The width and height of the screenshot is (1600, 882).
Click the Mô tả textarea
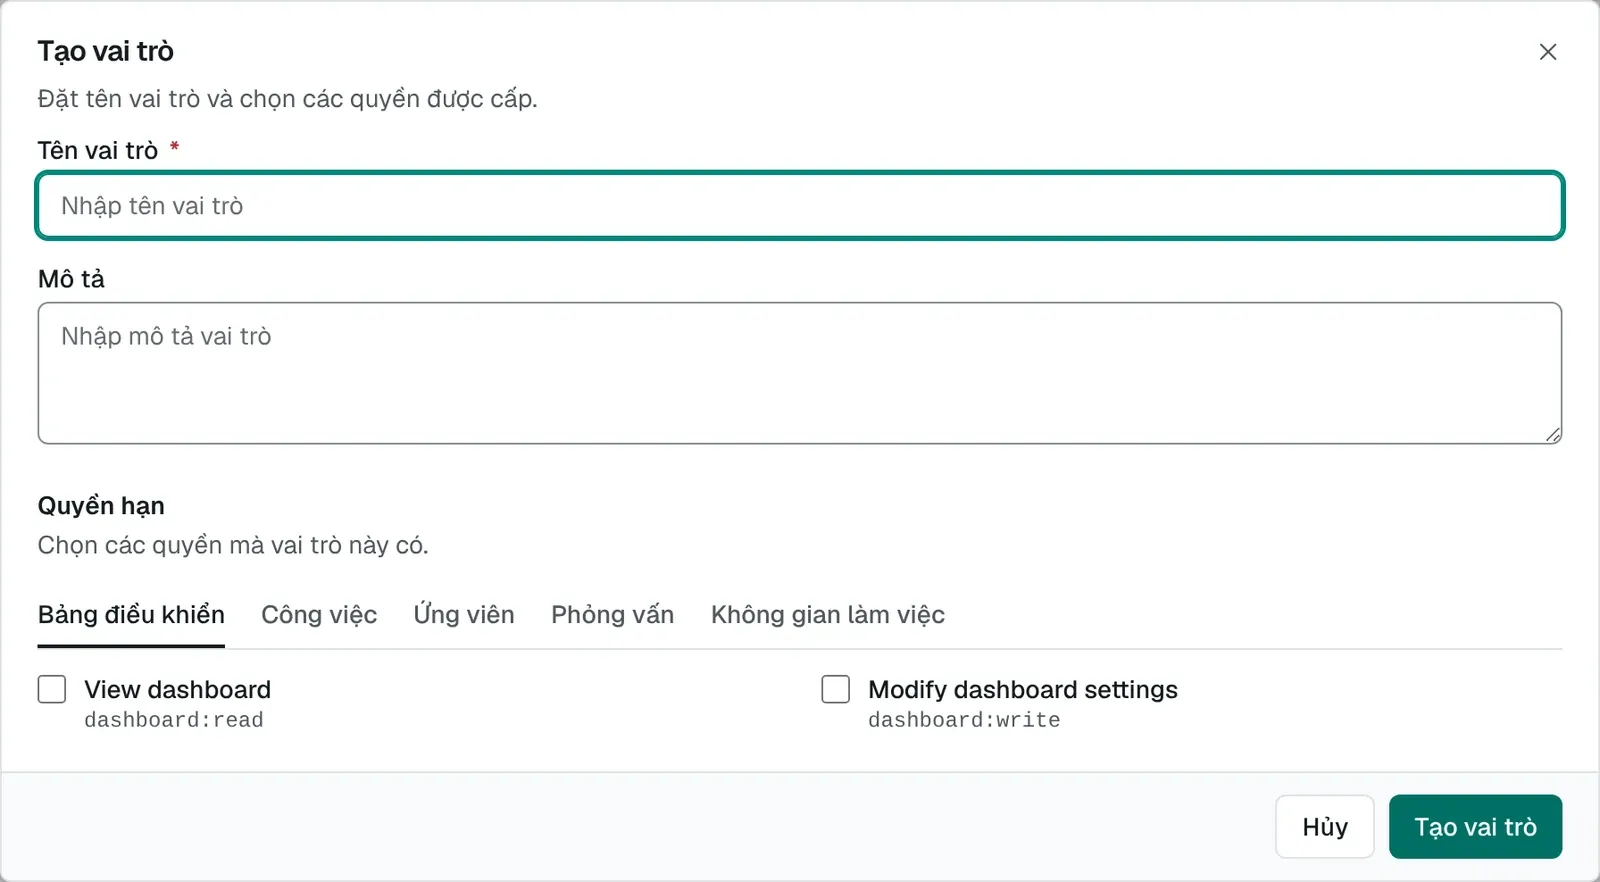coord(800,373)
